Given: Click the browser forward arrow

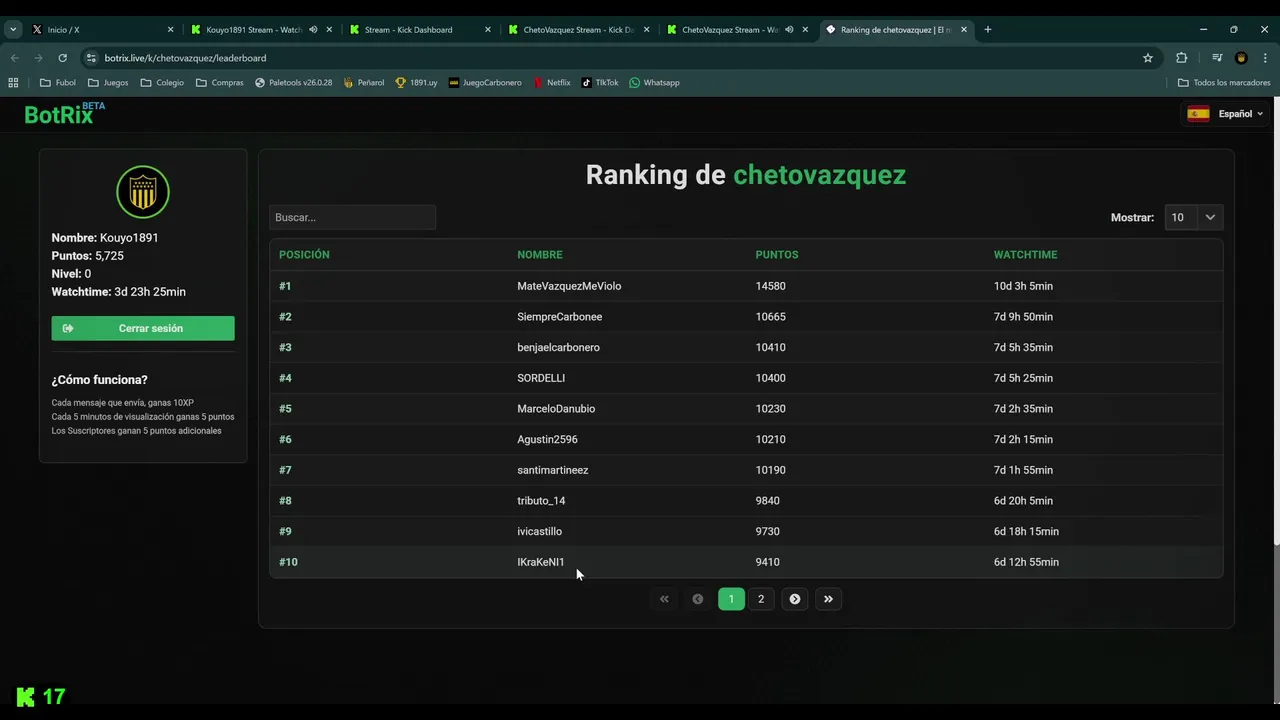Looking at the screenshot, I should pyautogui.click(x=38, y=58).
